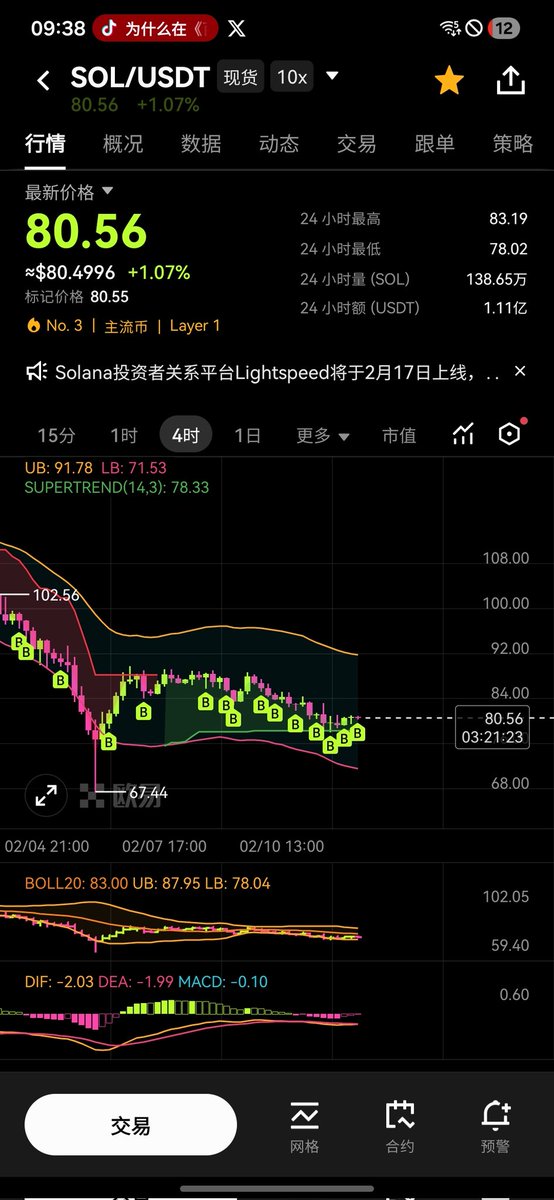Switch to the 策略 tab
This screenshot has width=554, height=1200.
pyautogui.click(x=513, y=143)
